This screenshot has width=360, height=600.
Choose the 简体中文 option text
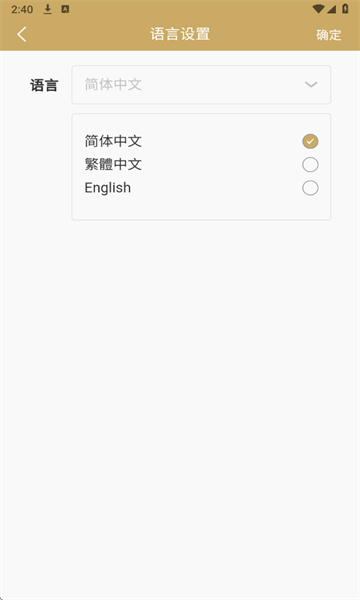(113, 141)
